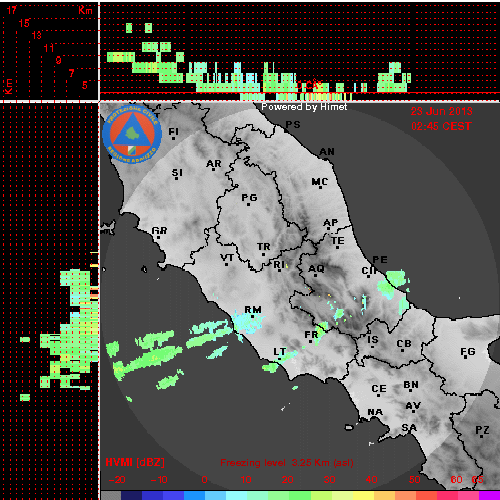The image size is (500, 500).
Task: Click the 'Freezing level 3.25 Km (asl)' text
Action: tap(287, 463)
